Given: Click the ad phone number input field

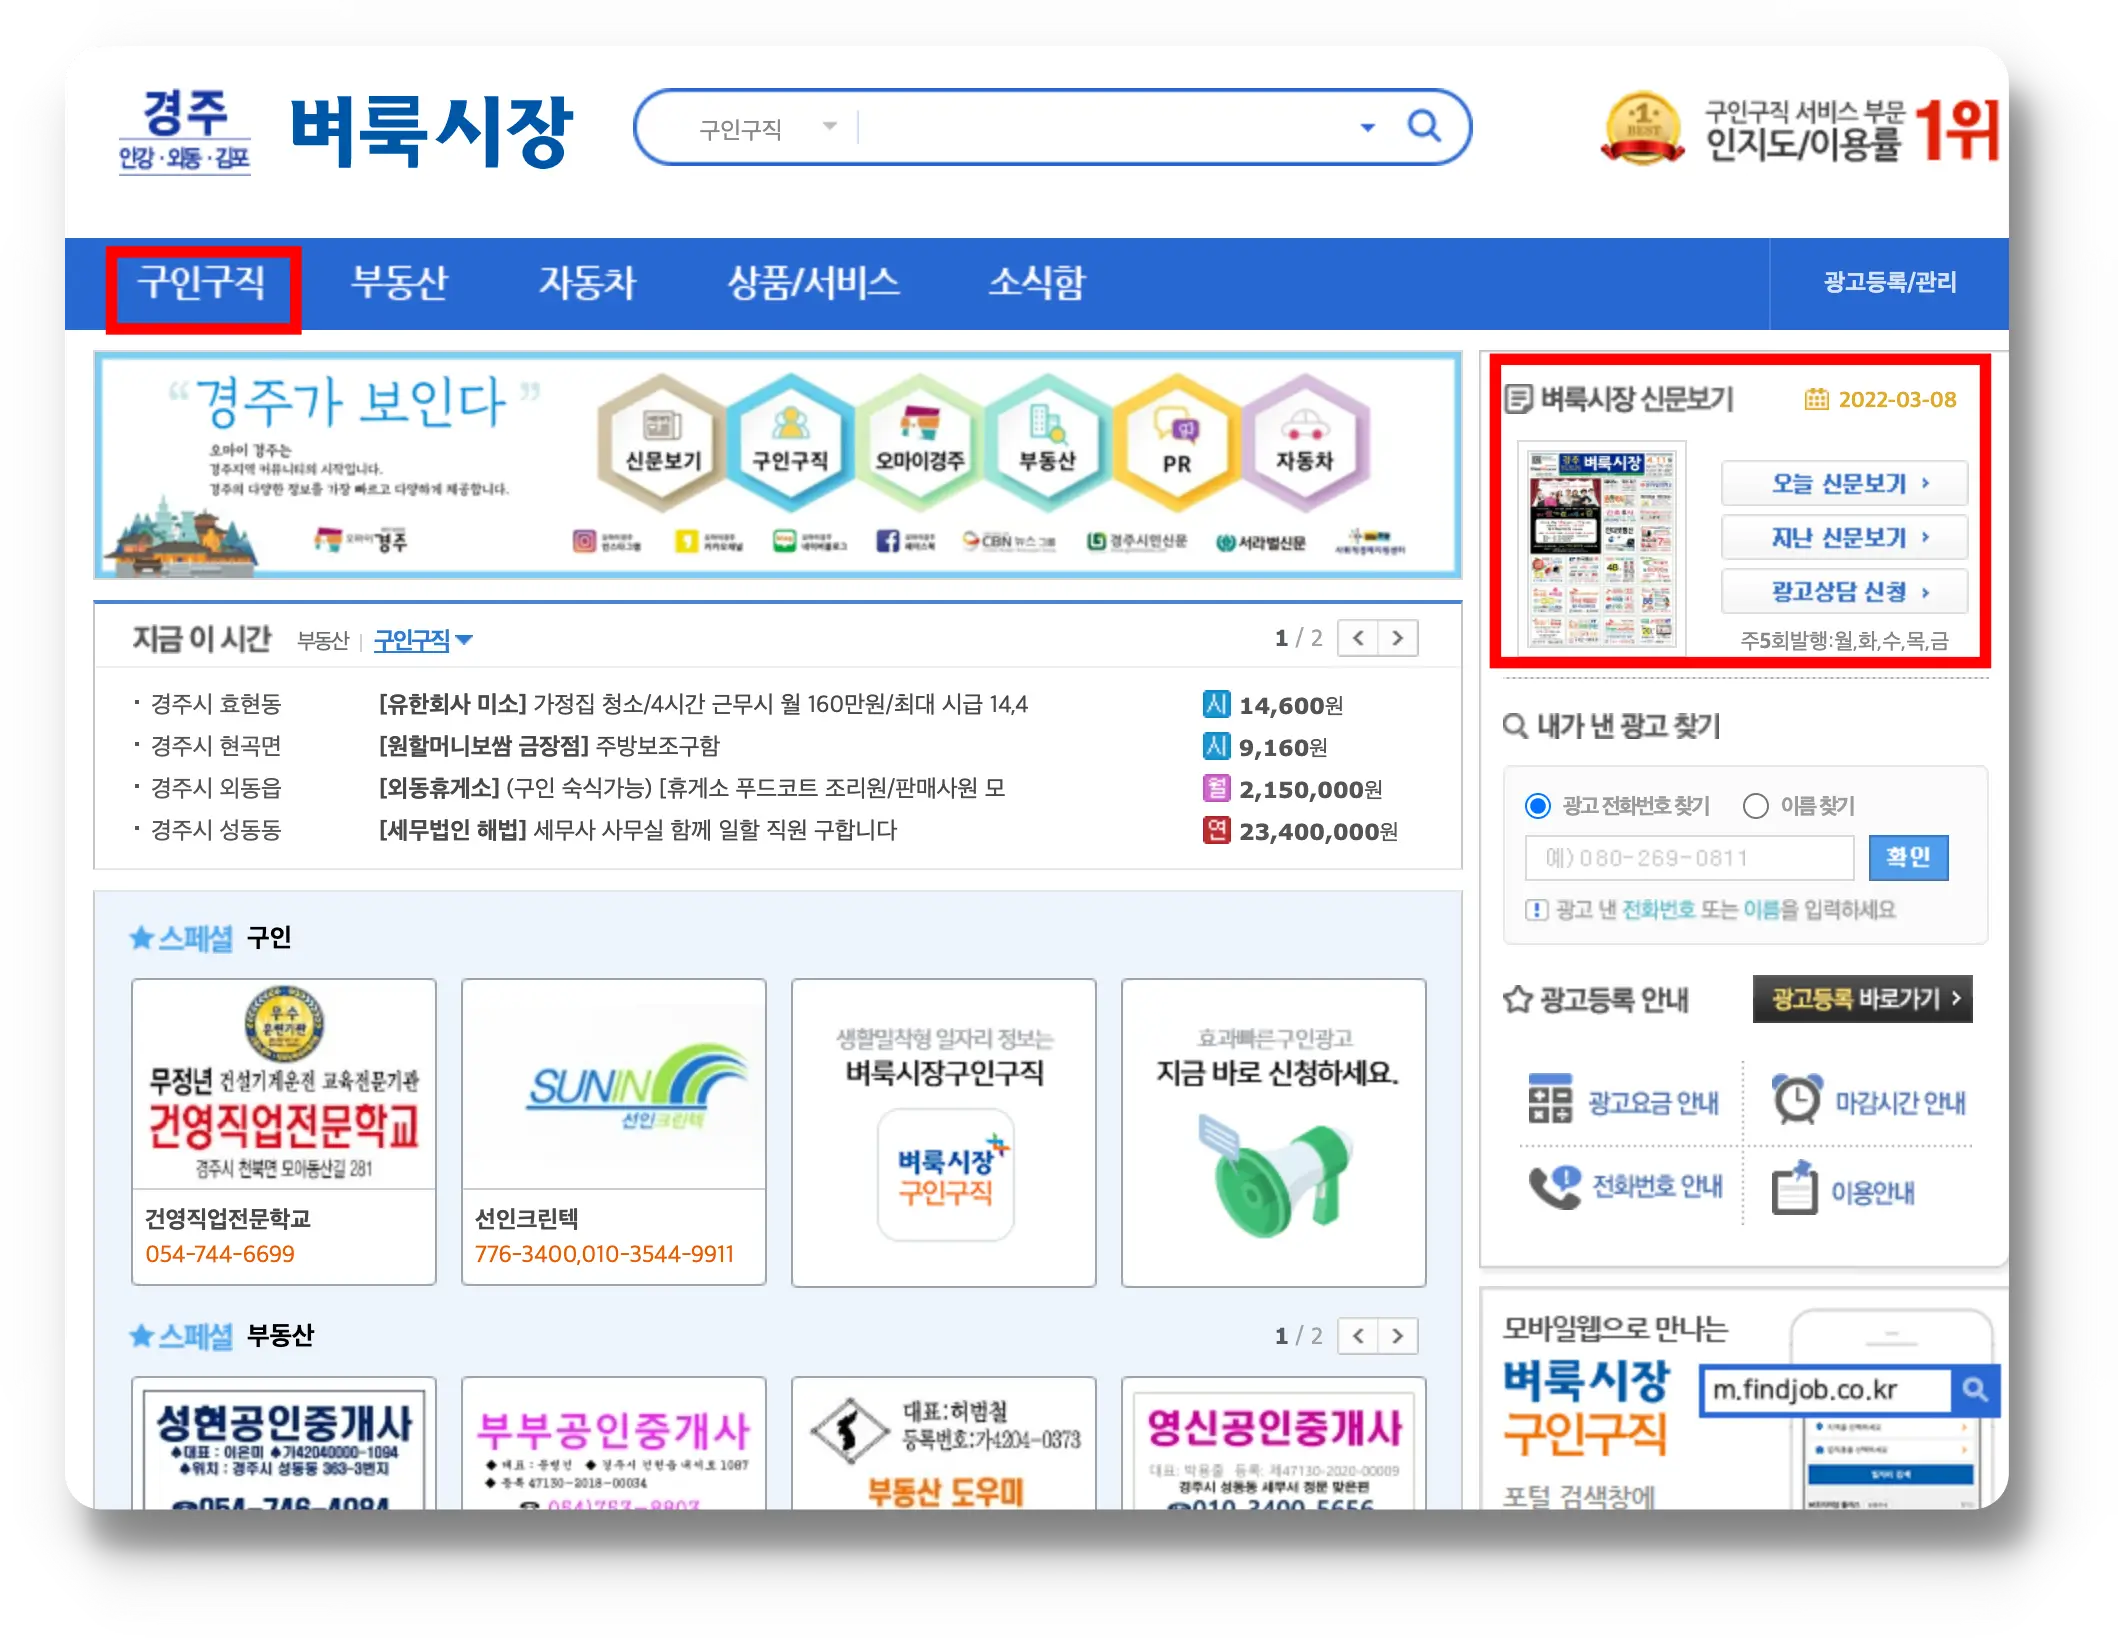Looking at the screenshot, I should coord(1689,858).
